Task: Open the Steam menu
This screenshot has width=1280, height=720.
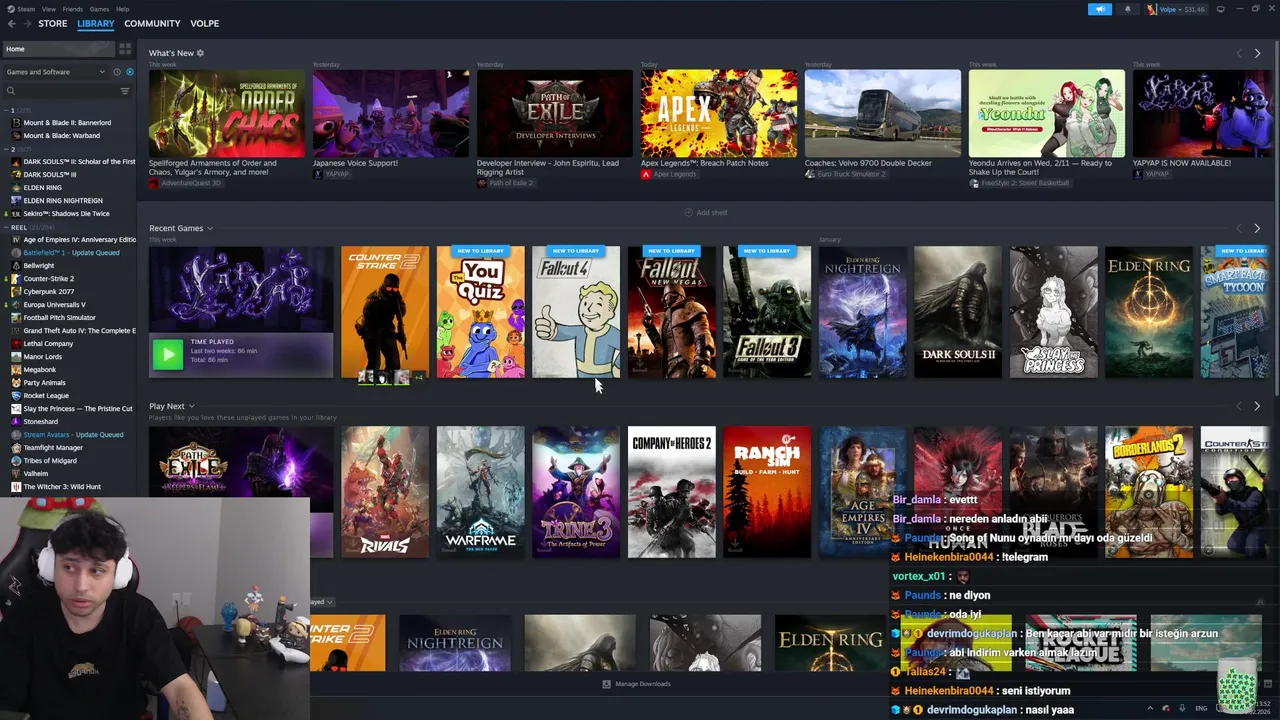Action: [25, 9]
